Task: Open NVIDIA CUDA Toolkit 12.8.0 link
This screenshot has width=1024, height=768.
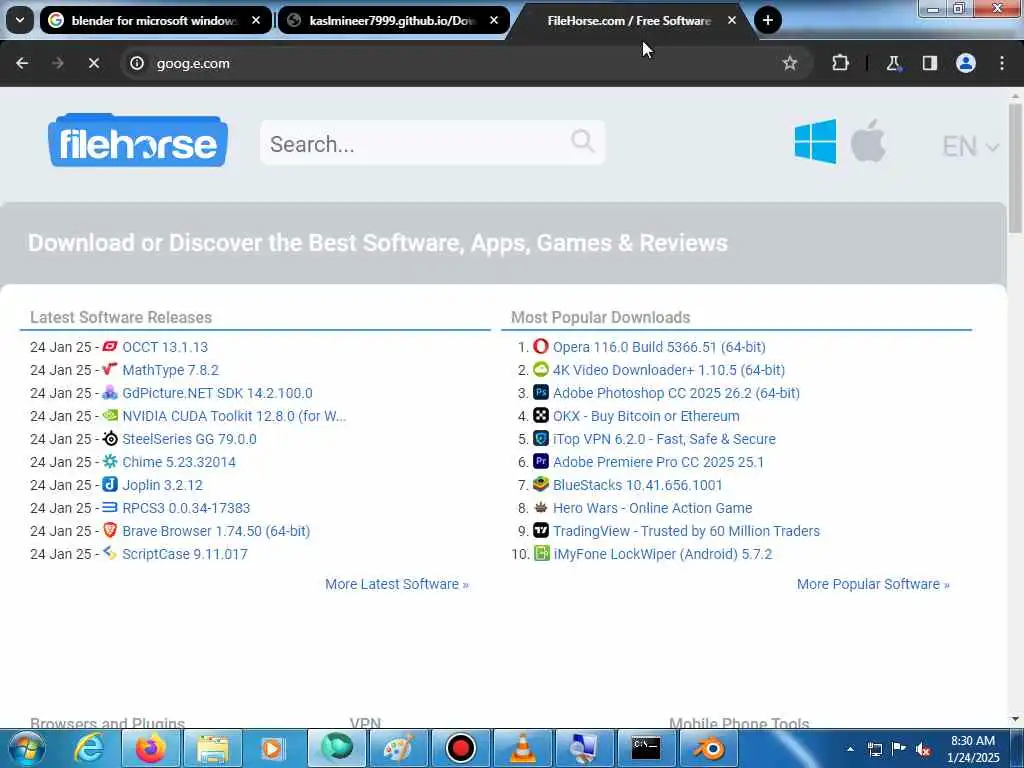Action: [234, 416]
